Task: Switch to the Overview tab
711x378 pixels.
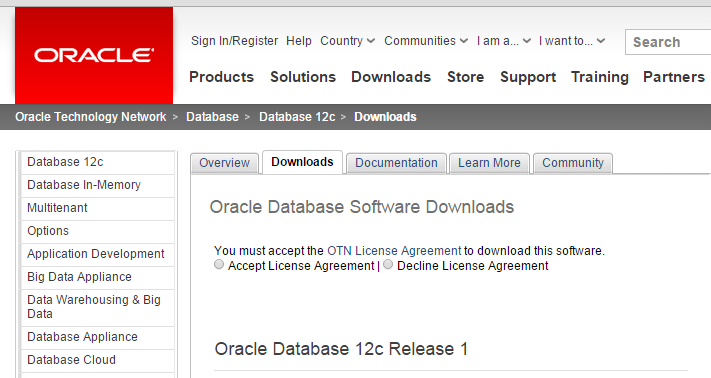Action: pyautogui.click(x=224, y=163)
